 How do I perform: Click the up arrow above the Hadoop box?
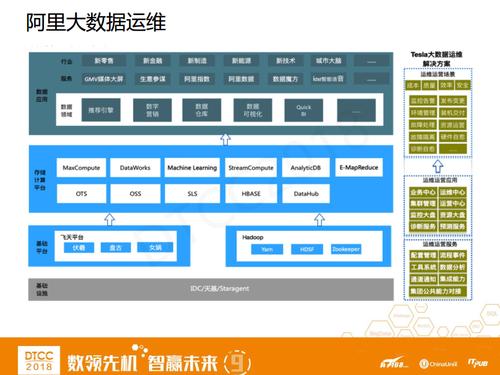coord(319,219)
